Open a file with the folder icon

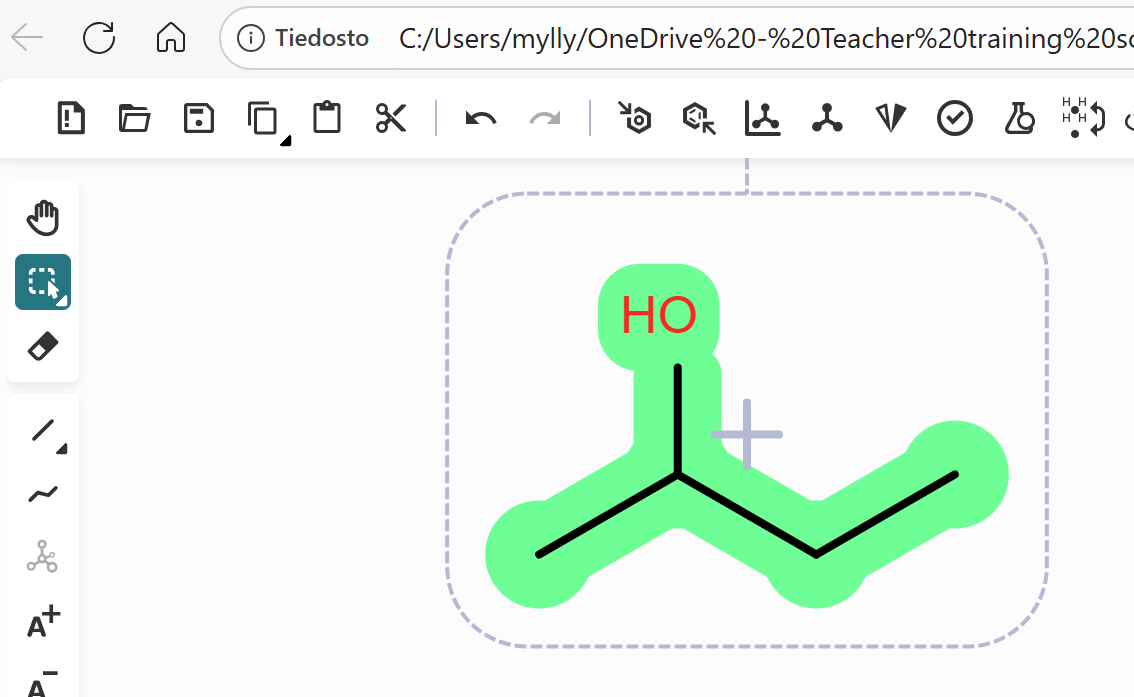[135, 118]
